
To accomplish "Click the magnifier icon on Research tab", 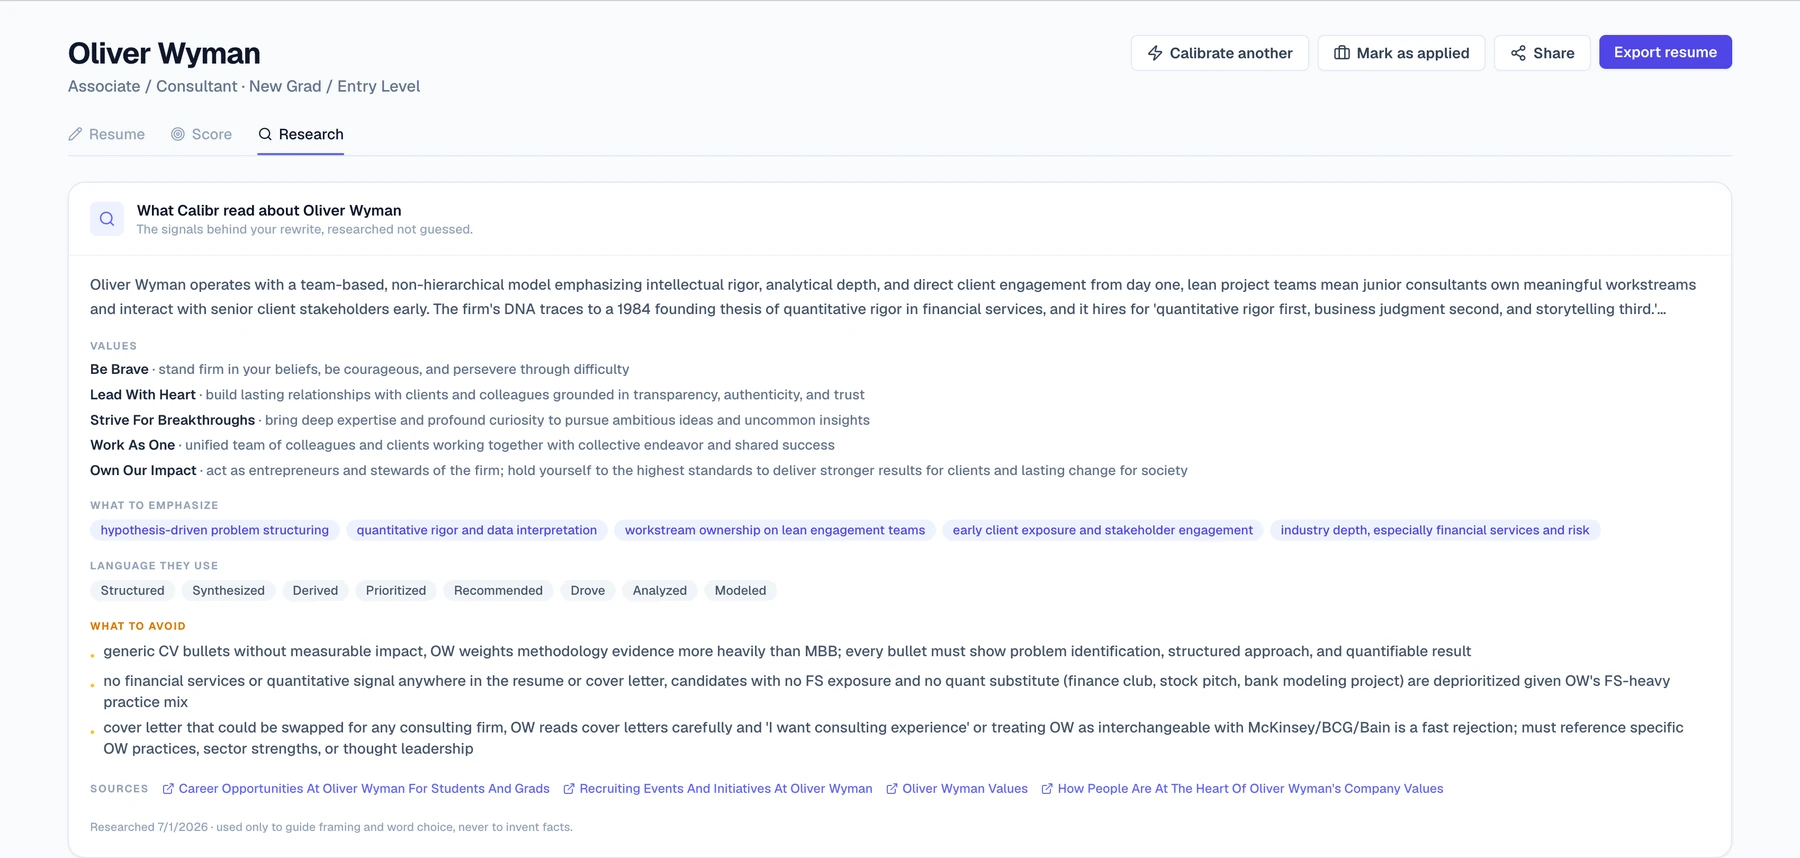I will 265,134.
